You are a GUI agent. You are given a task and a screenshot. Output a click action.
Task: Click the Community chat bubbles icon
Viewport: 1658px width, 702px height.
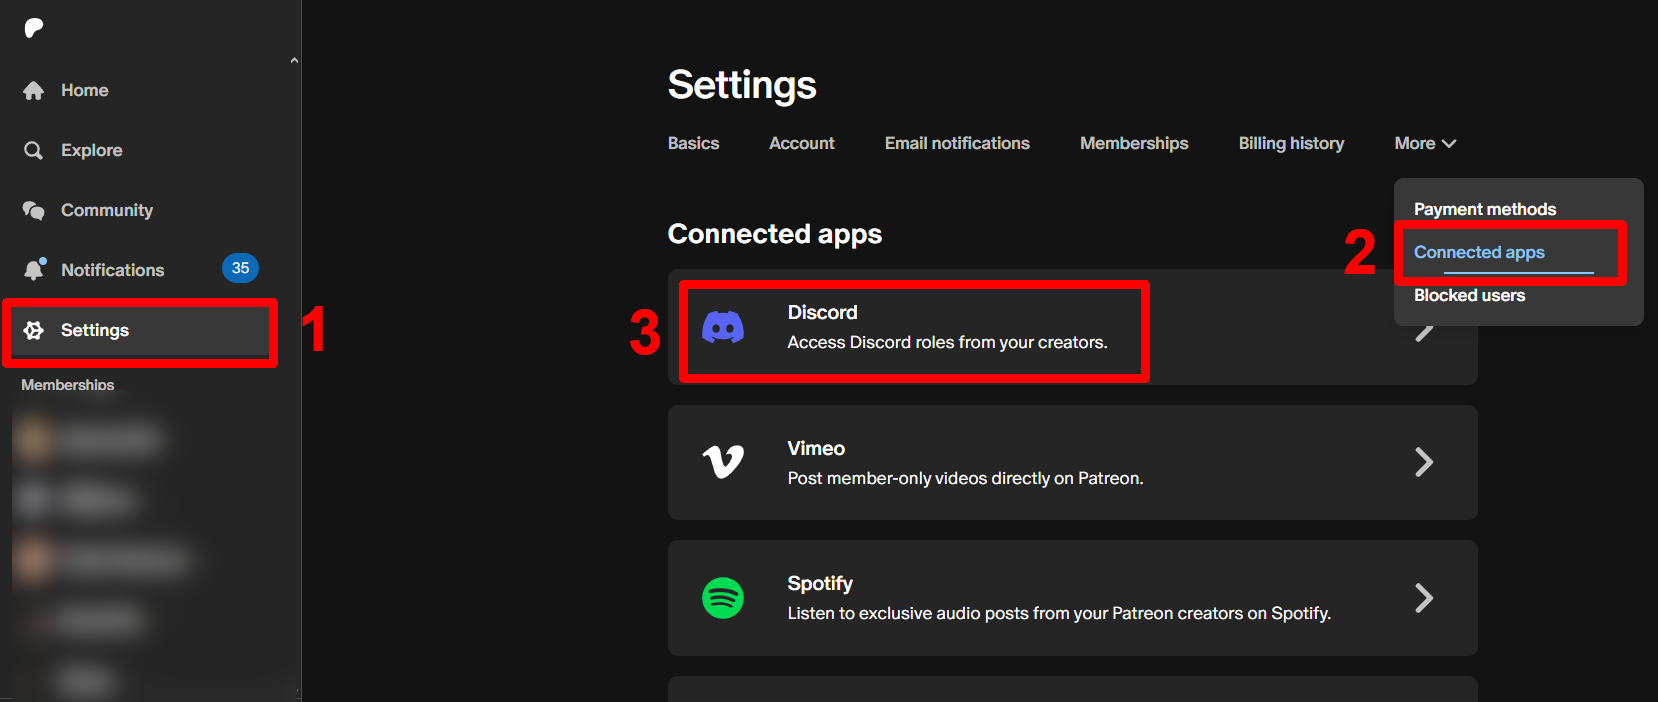coord(34,211)
